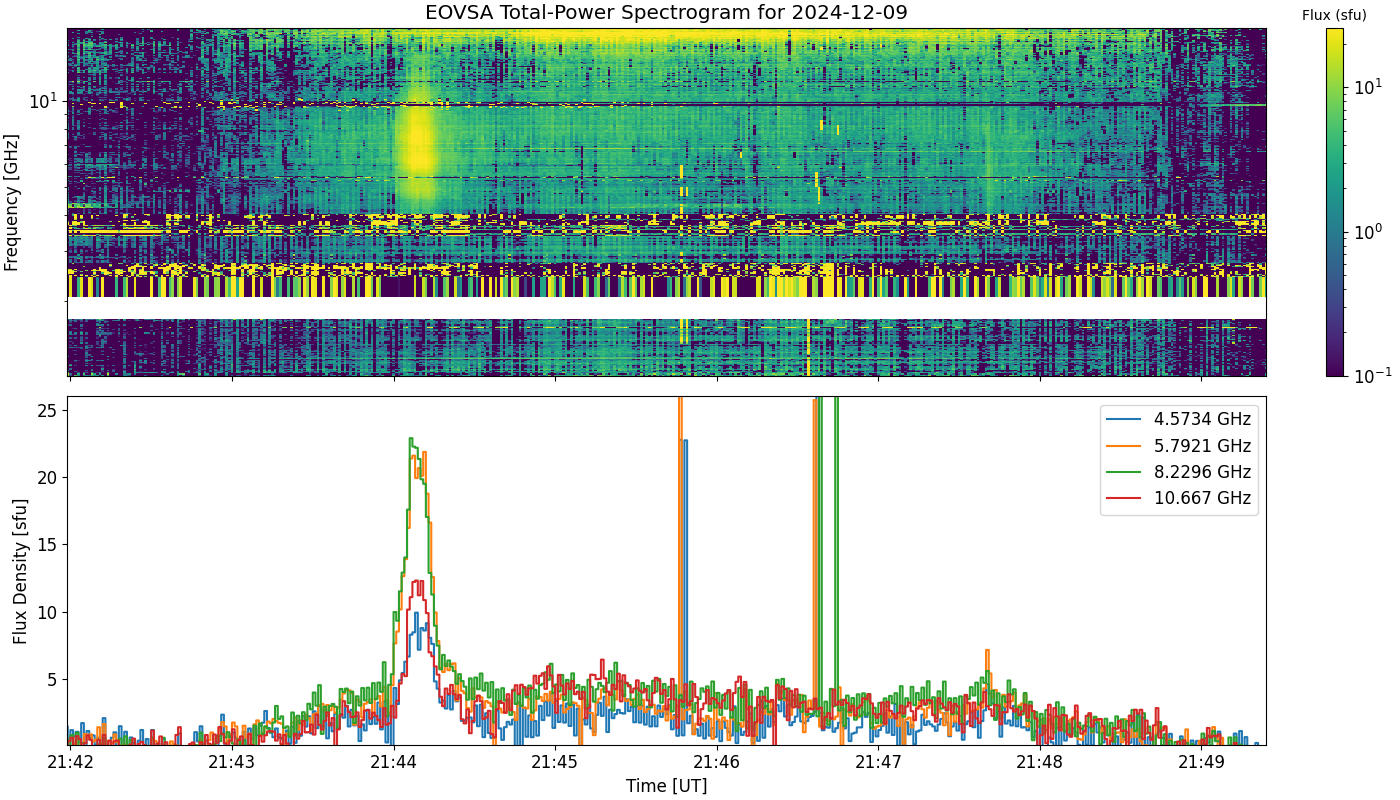Image resolution: width=1400 pixels, height=800 pixels.
Task: Click the Flux (sfu) colorbar label
Action: (x=1334, y=15)
